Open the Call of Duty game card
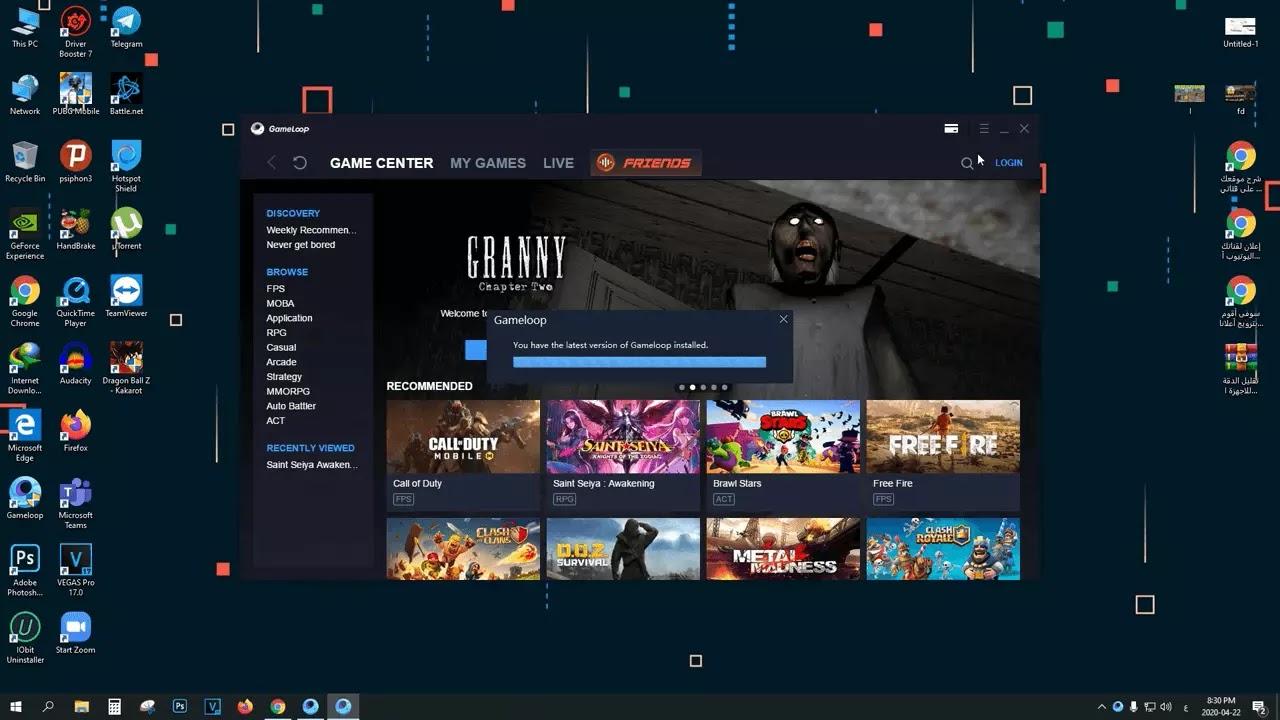Viewport: 1280px width, 720px height. point(463,455)
